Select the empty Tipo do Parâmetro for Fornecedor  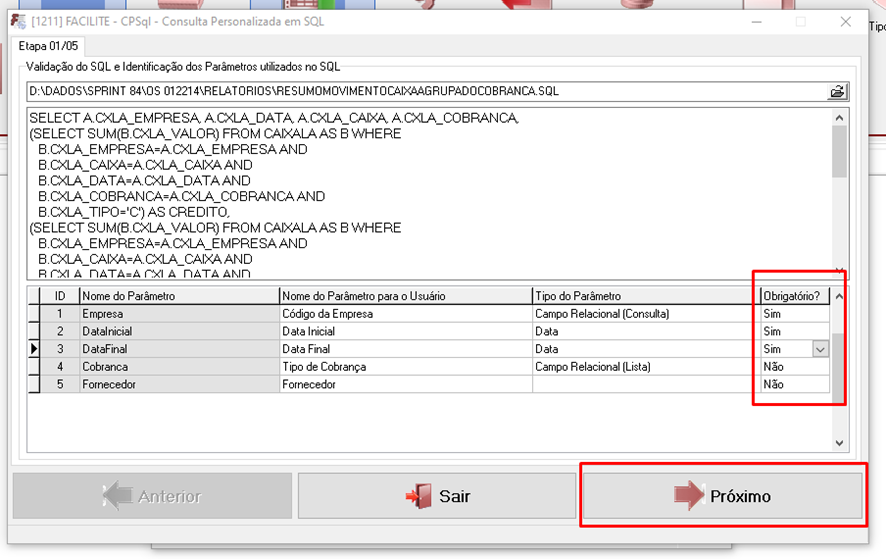644,384
